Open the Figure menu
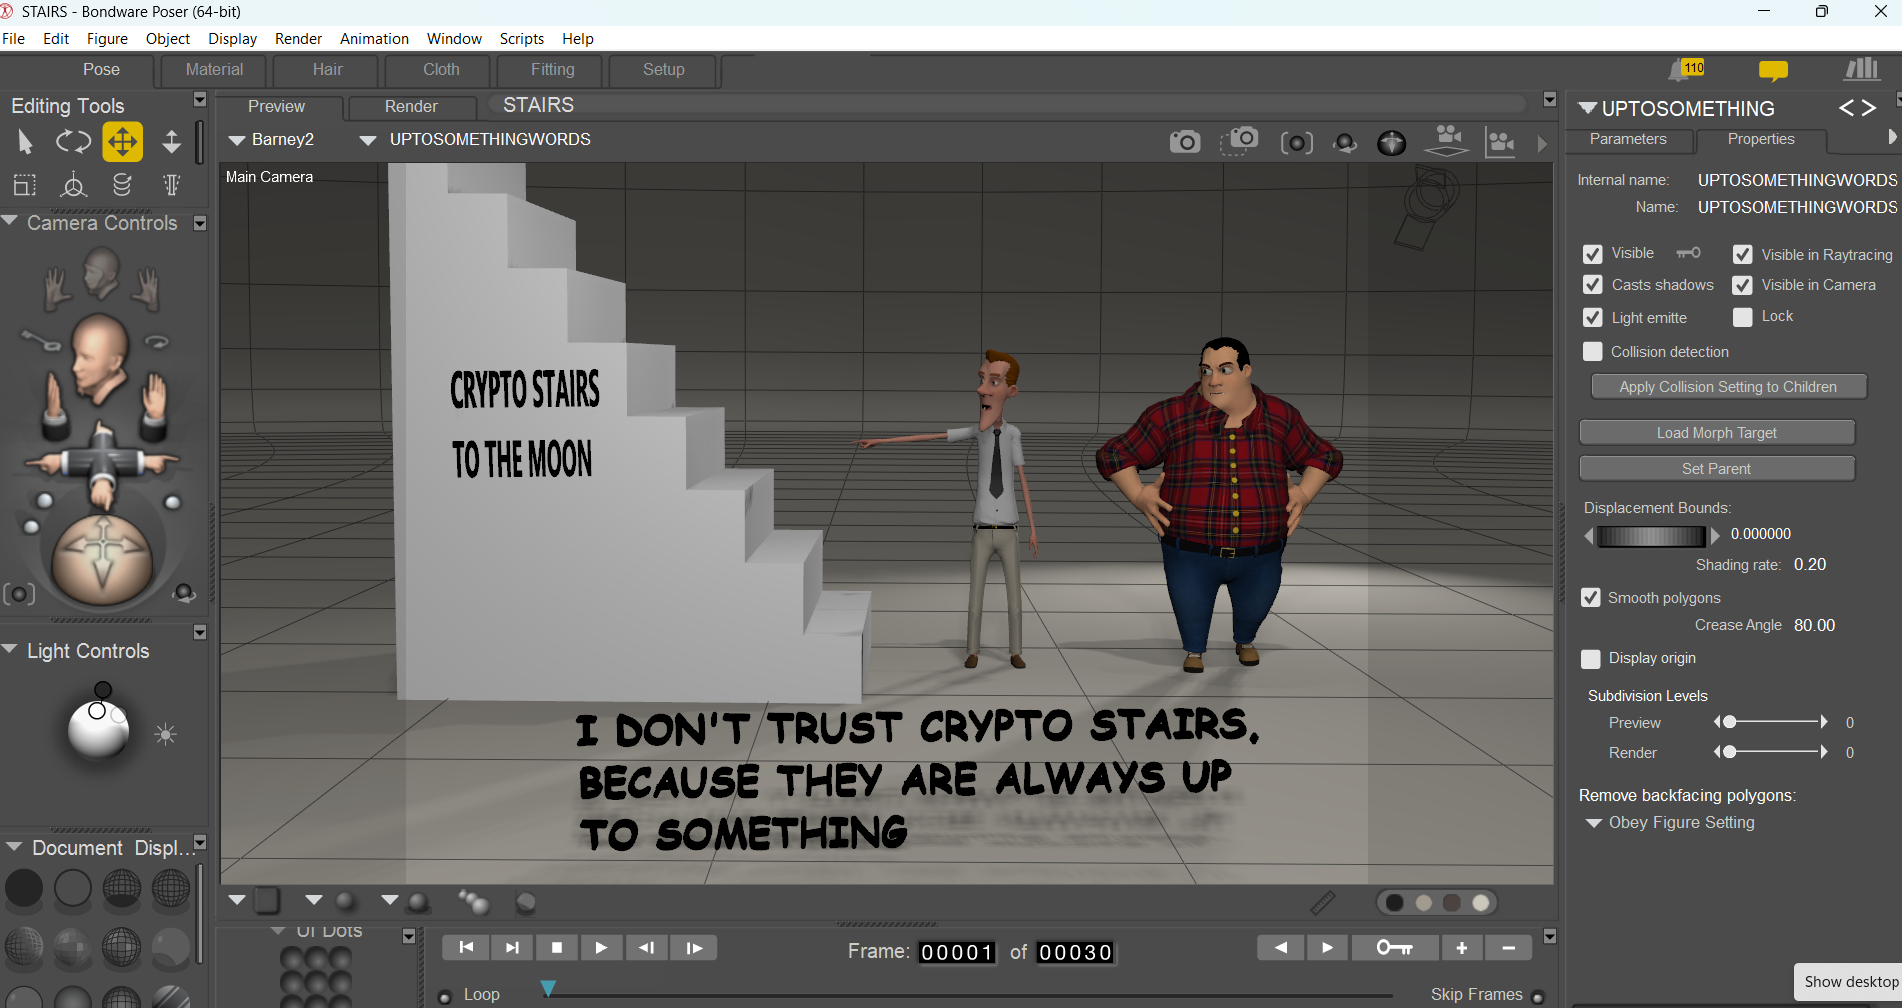 107,39
